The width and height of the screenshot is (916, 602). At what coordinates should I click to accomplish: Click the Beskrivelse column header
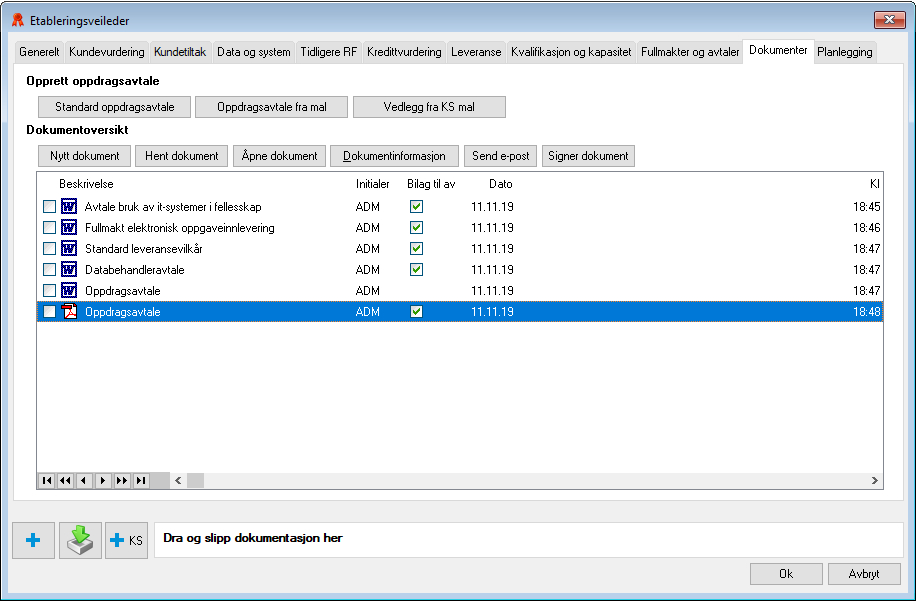(x=86, y=184)
